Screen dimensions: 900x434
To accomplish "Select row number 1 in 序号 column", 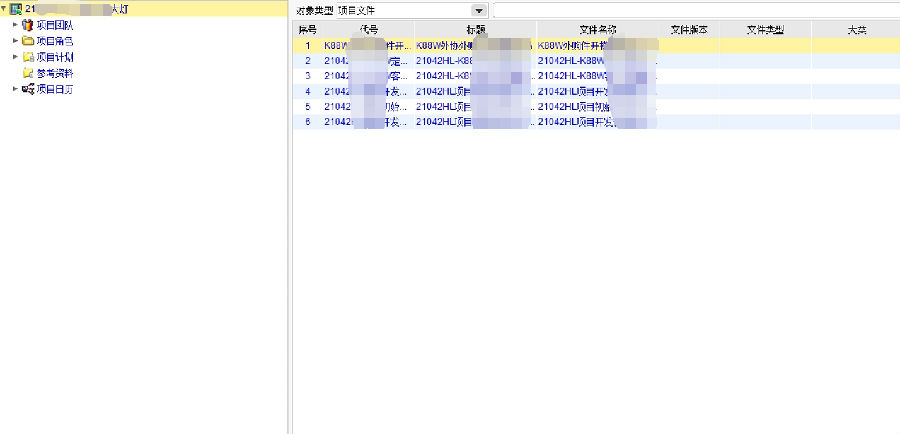I will click(x=308, y=45).
